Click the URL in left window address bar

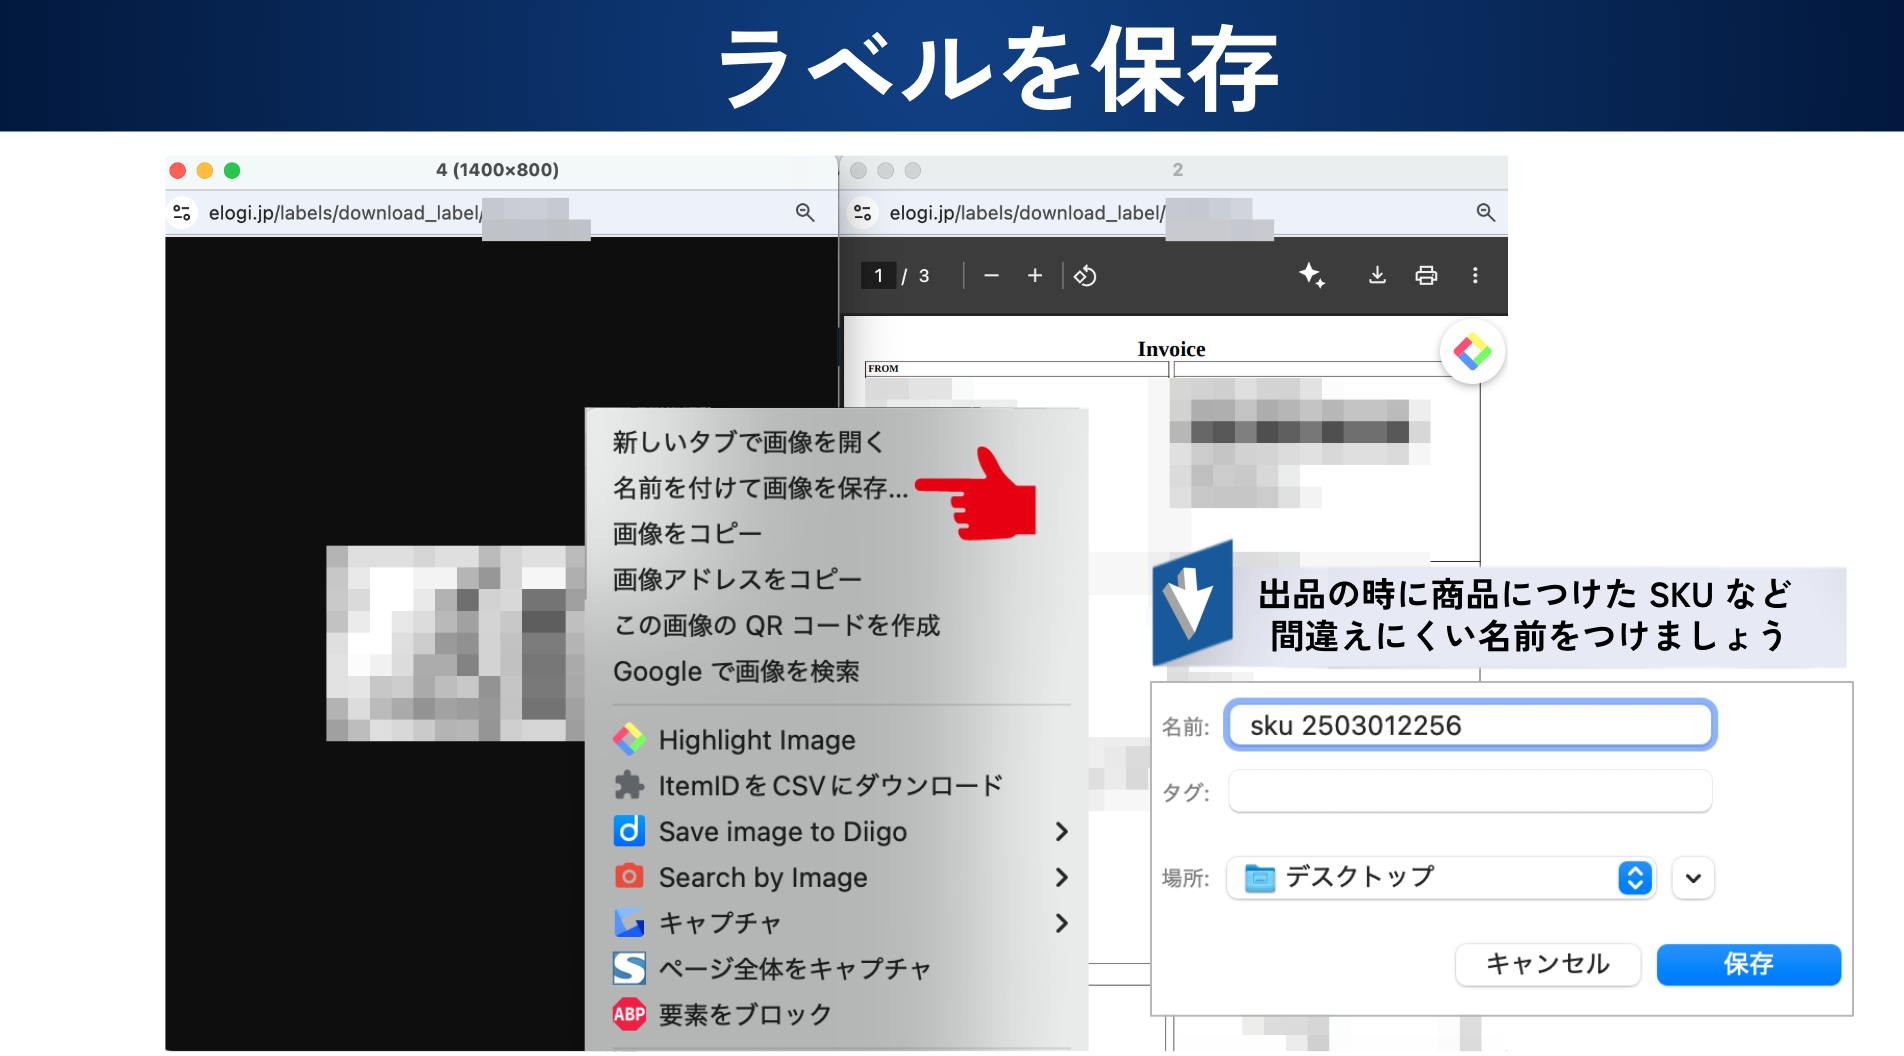[345, 213]
